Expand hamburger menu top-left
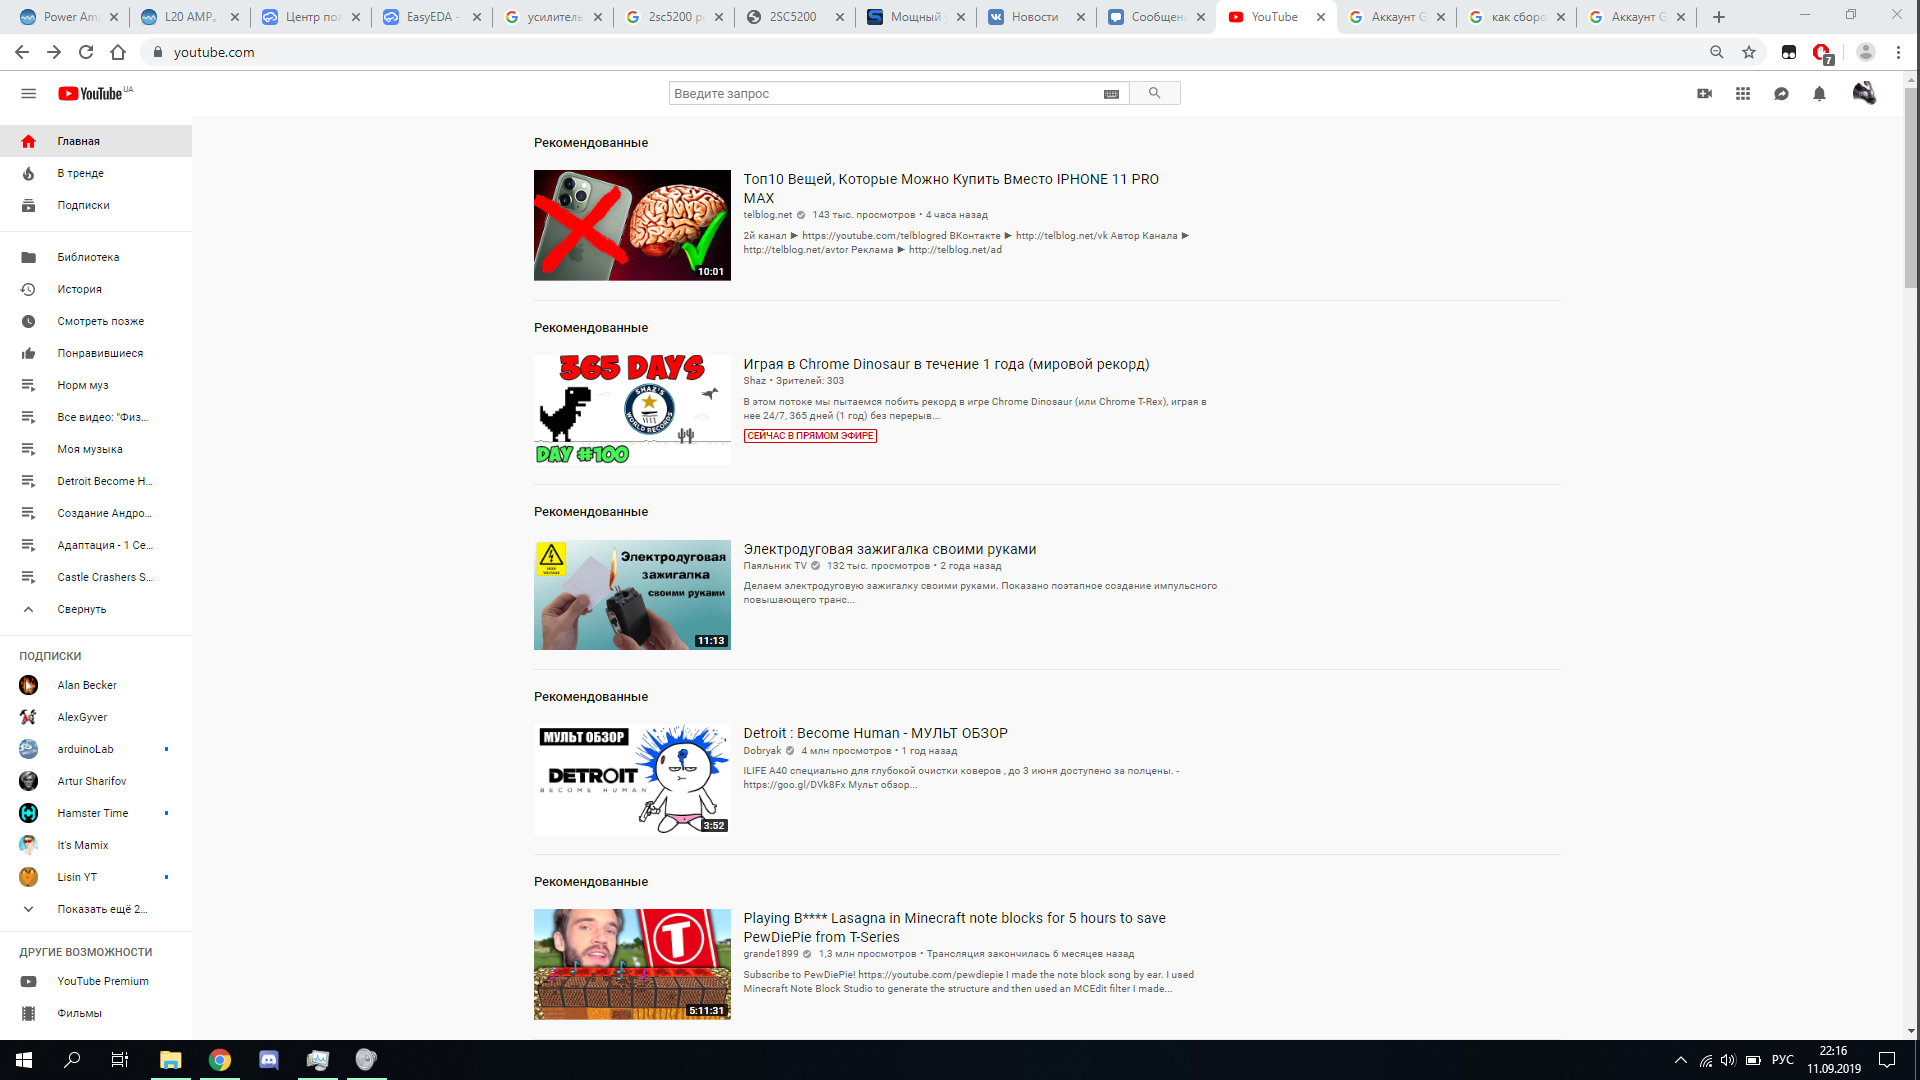The width and height of the screenshot is (1920, 1080). 28,92
